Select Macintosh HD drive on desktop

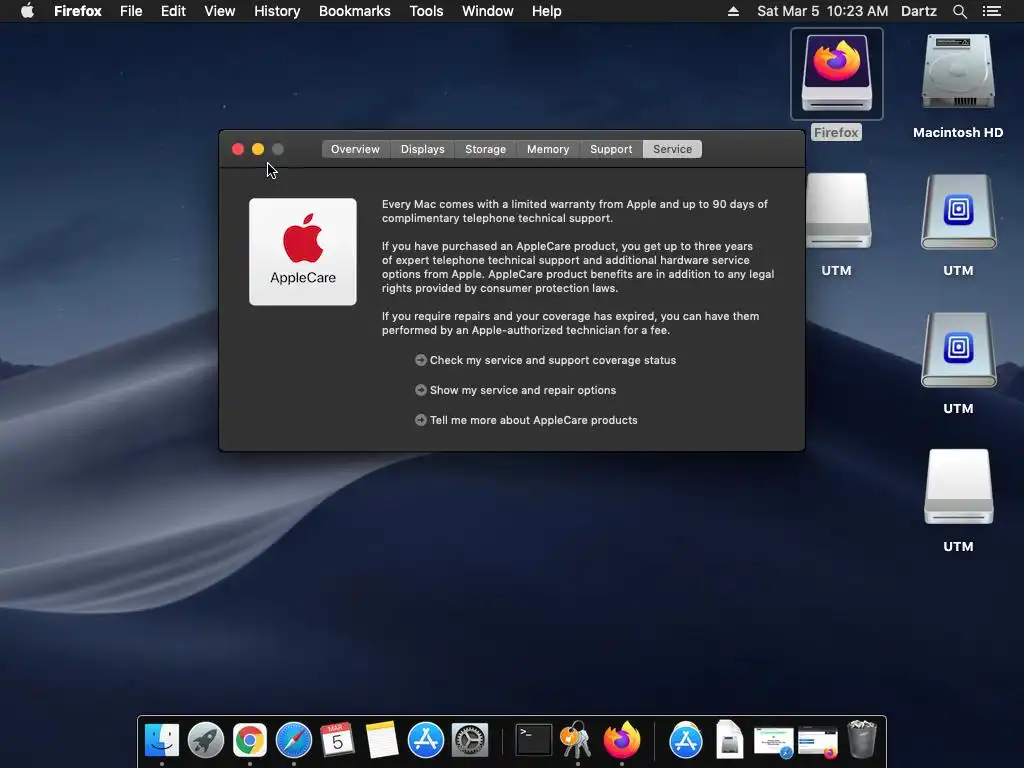(958, 72)
